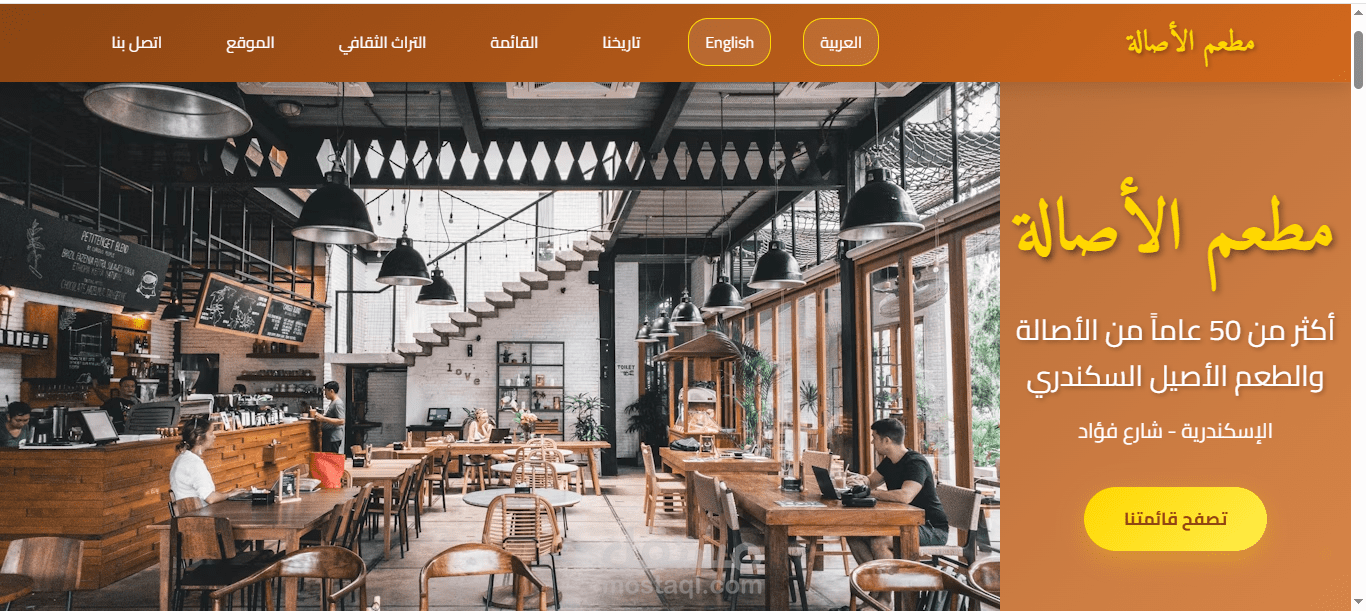Click the الإسكندرية - شارع فؤاد address text
Image resolution: width=1366 pixels, height=611 pixels.
click(1175, 431)
